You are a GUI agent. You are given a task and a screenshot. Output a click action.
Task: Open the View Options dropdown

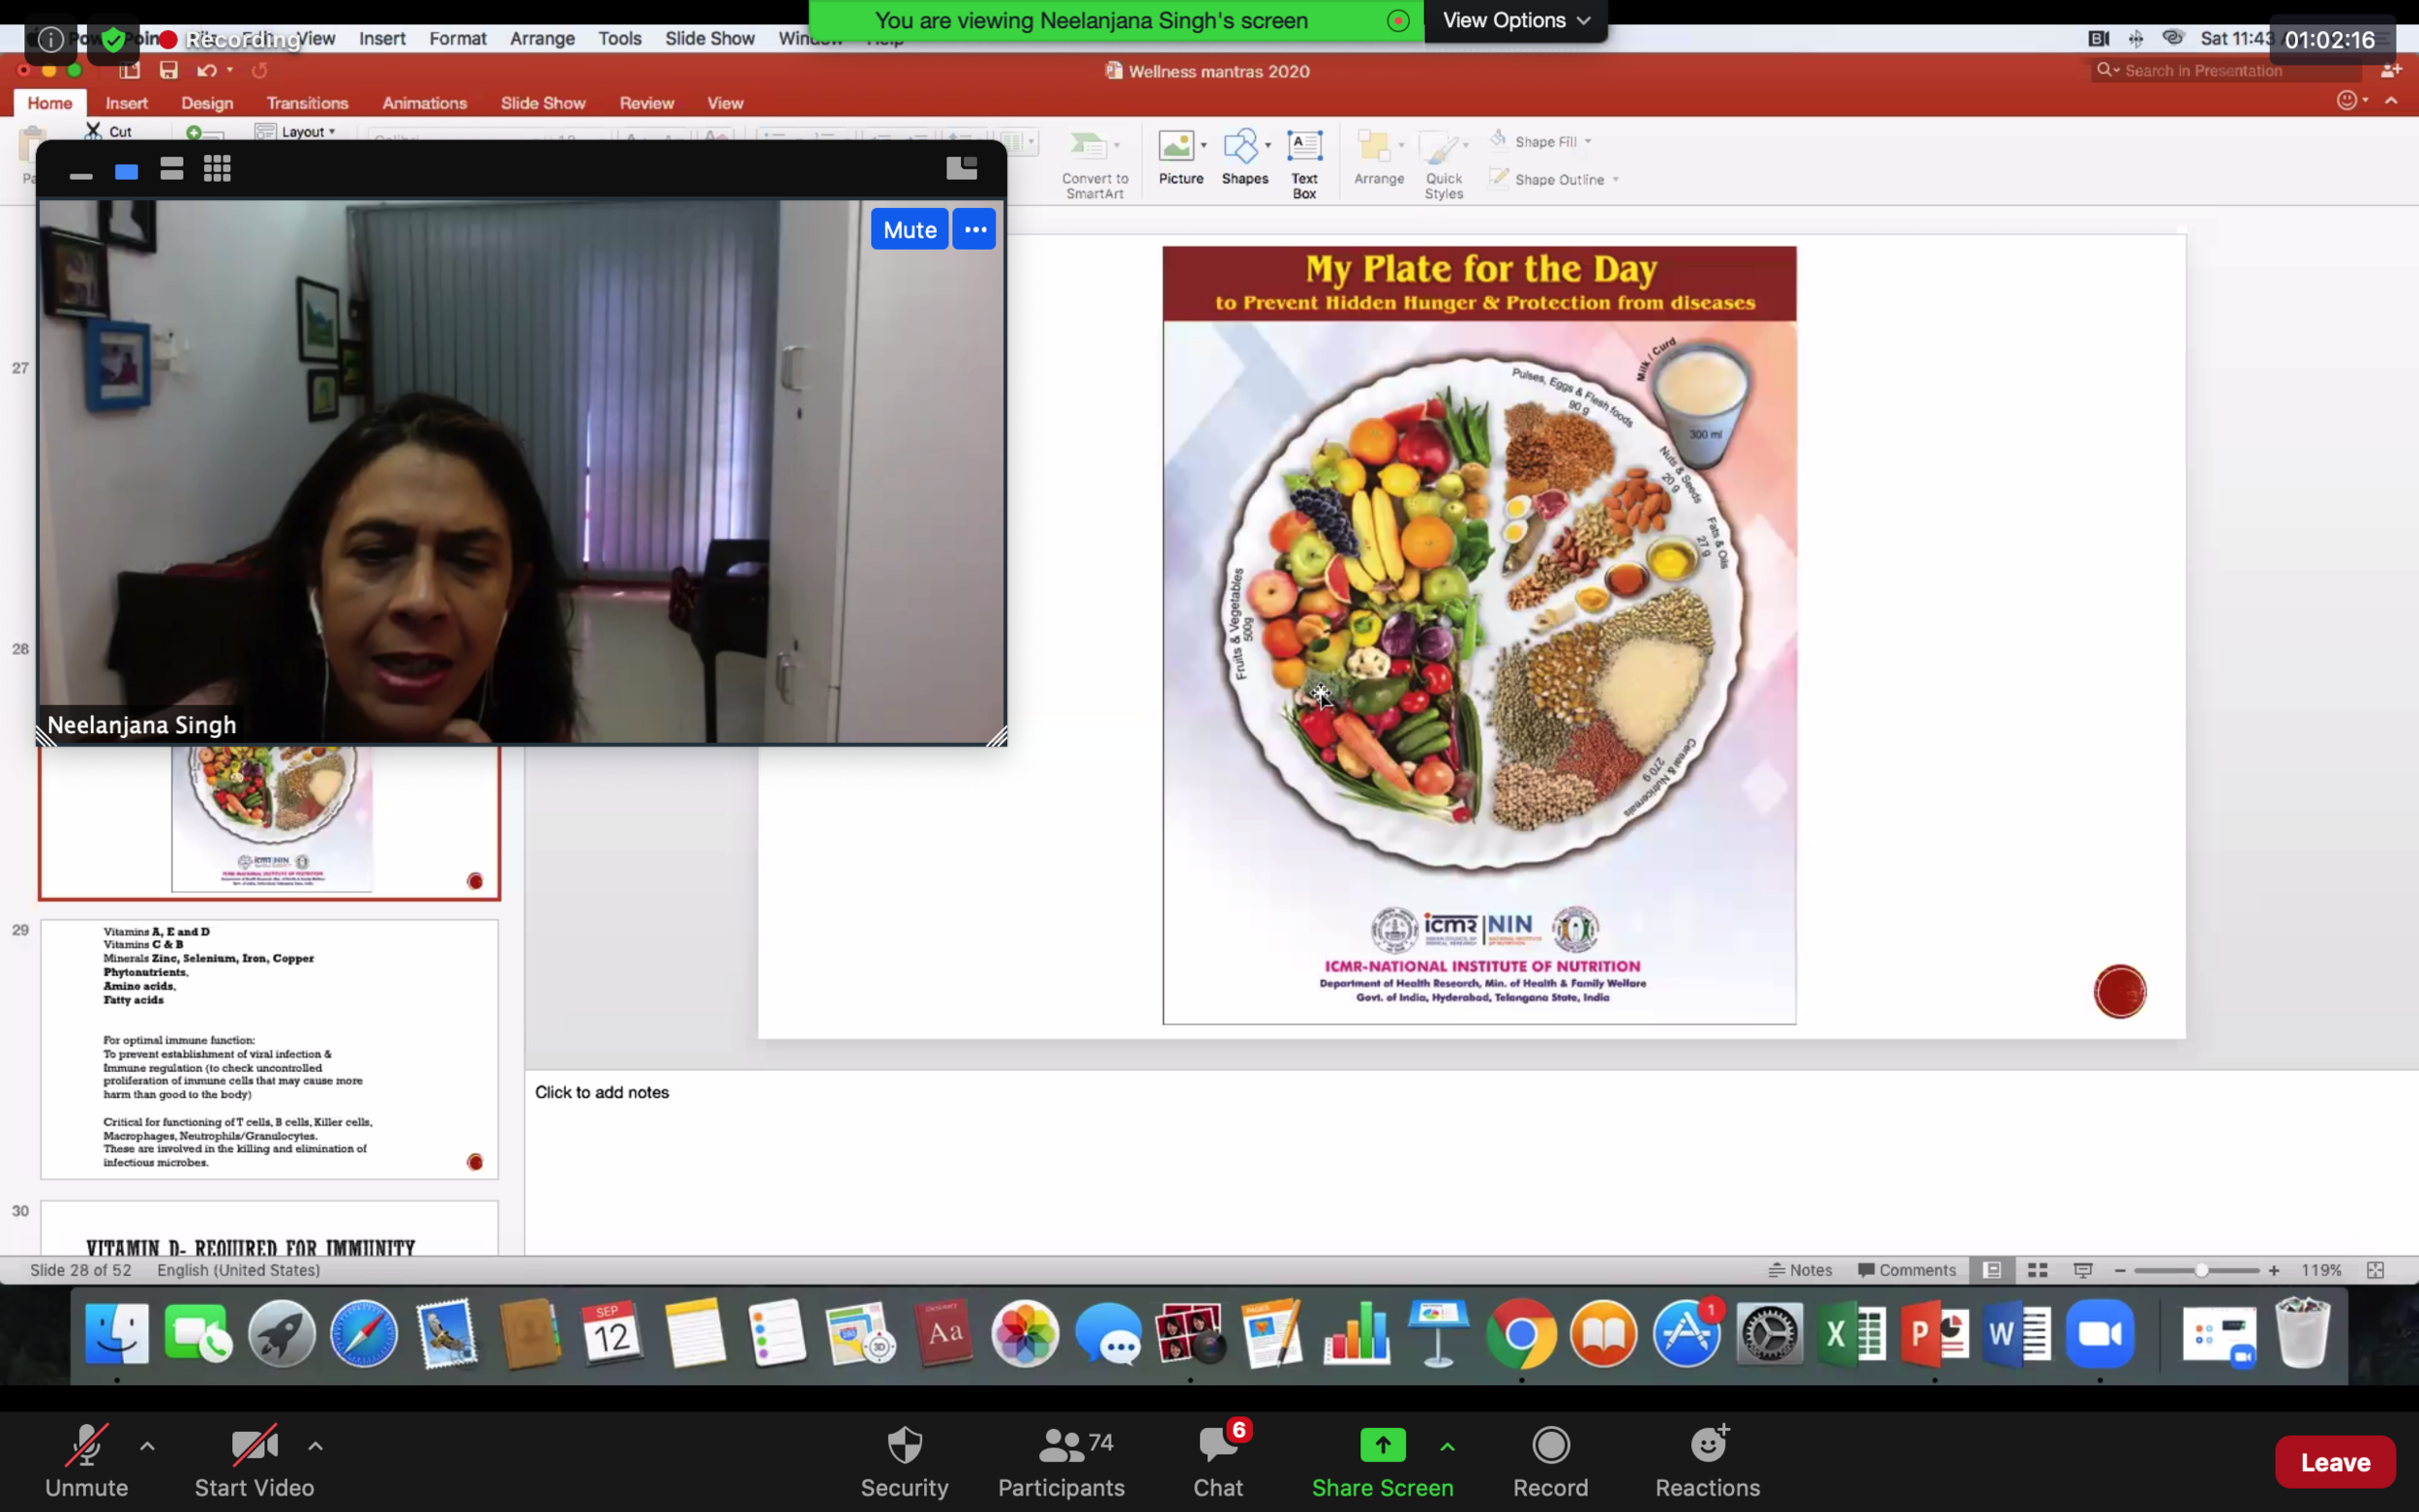(x=1515, y=20)
